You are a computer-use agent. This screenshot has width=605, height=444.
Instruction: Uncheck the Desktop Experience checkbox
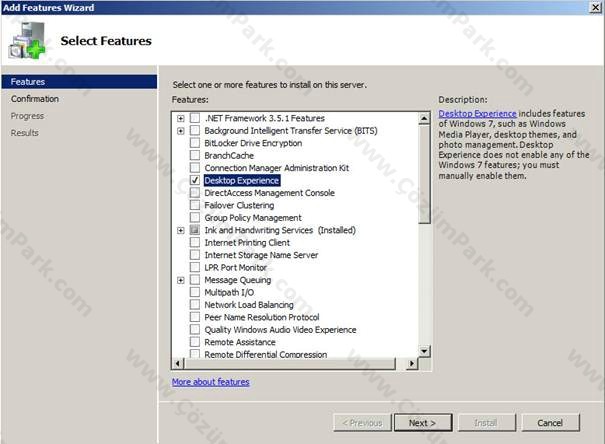[195, 180]
